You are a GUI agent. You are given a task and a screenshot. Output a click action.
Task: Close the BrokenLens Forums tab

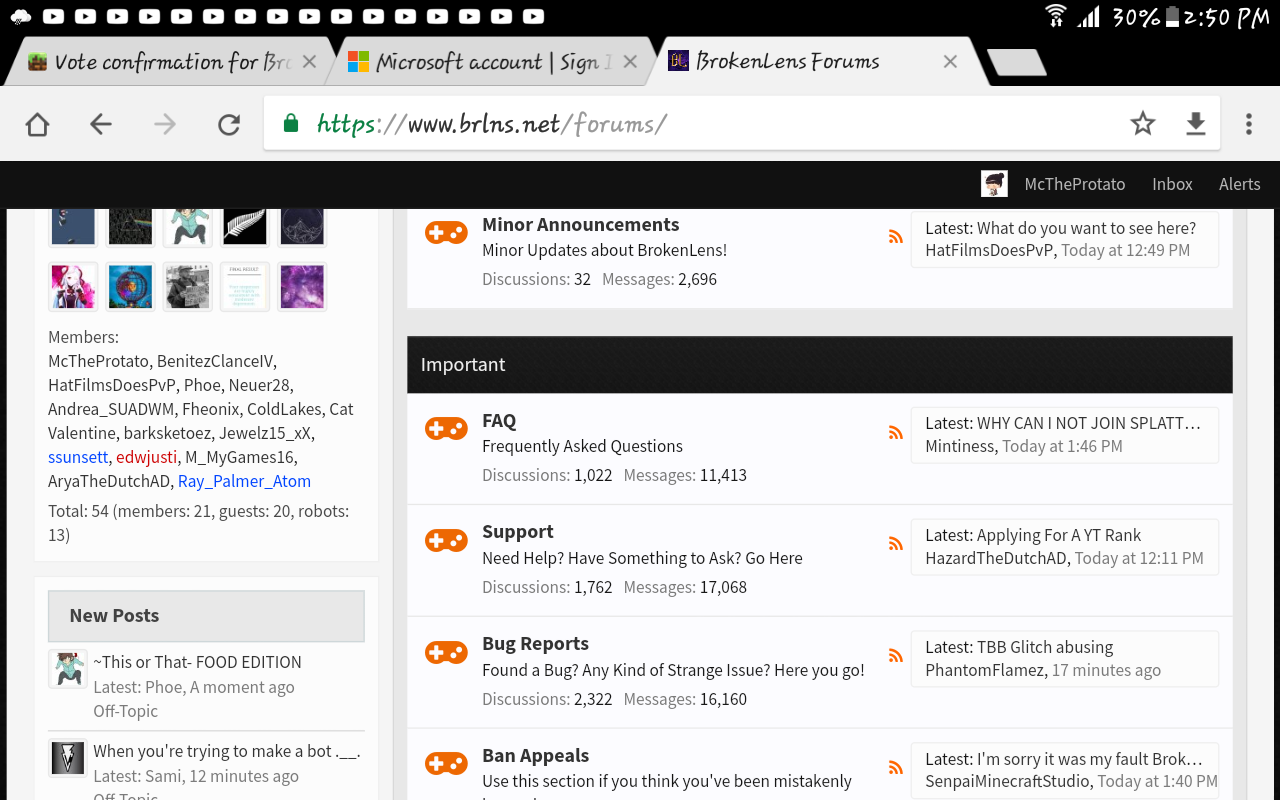pos(950,62)
